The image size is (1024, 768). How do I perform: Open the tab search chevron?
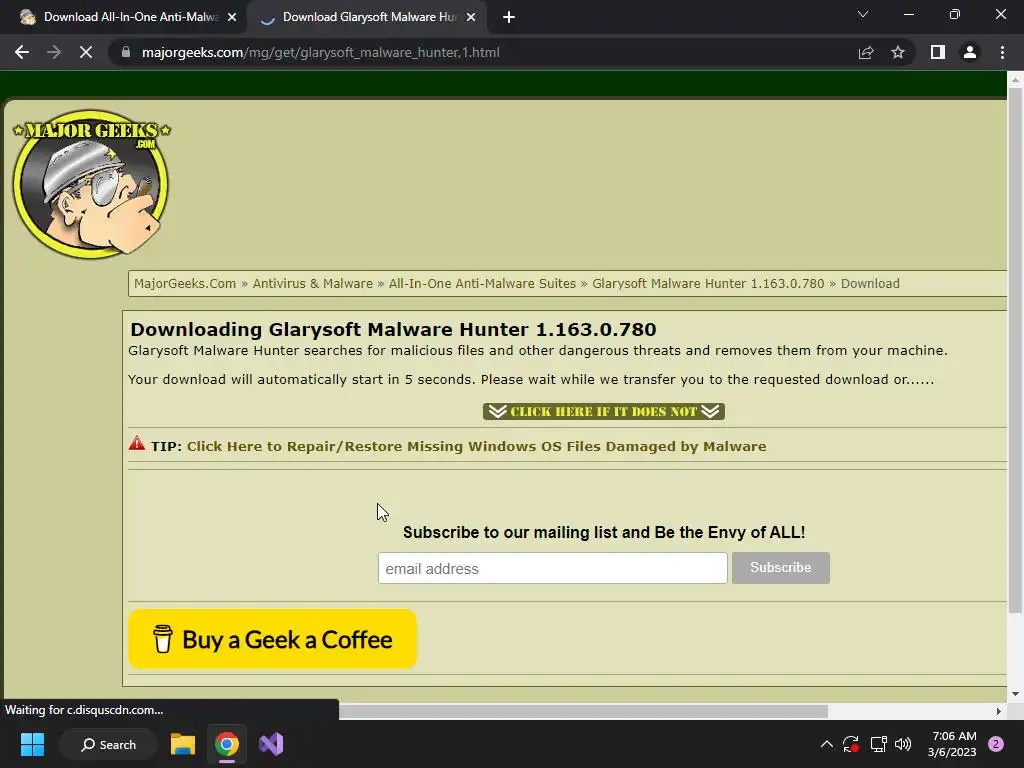tap(863, 14)
